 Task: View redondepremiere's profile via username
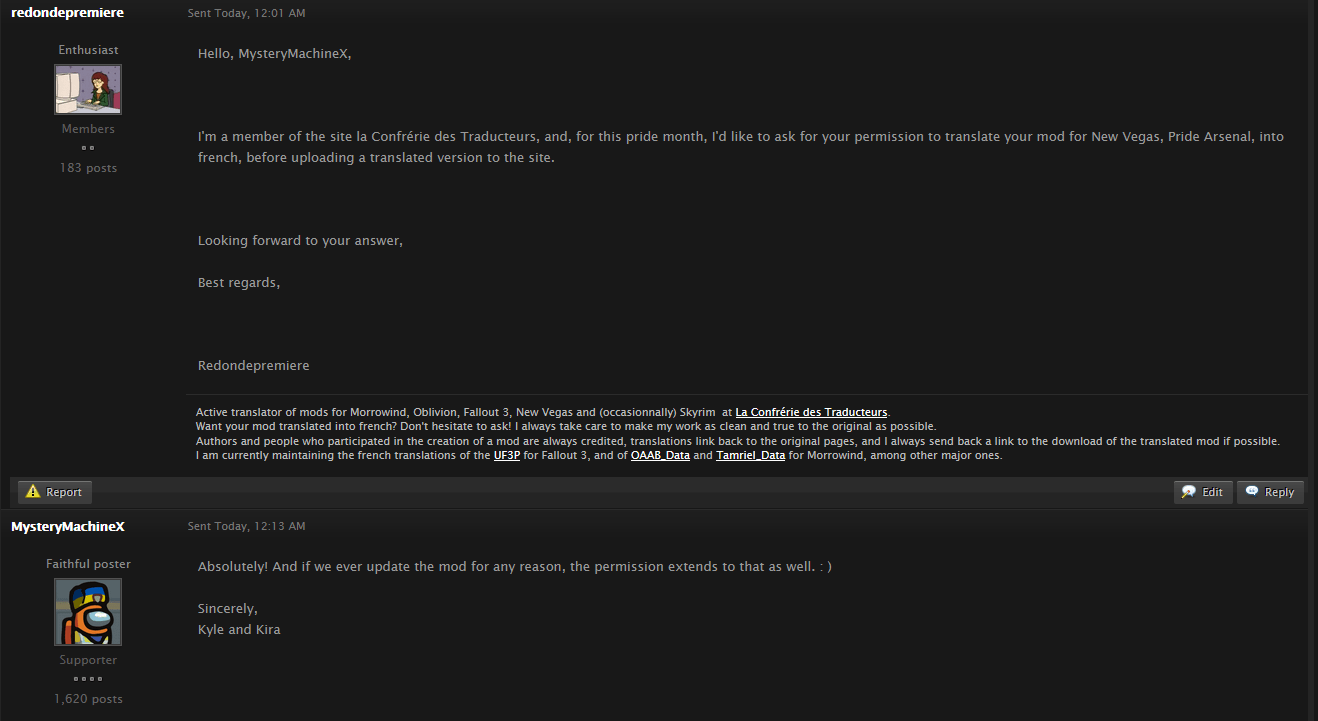[67, 12]
